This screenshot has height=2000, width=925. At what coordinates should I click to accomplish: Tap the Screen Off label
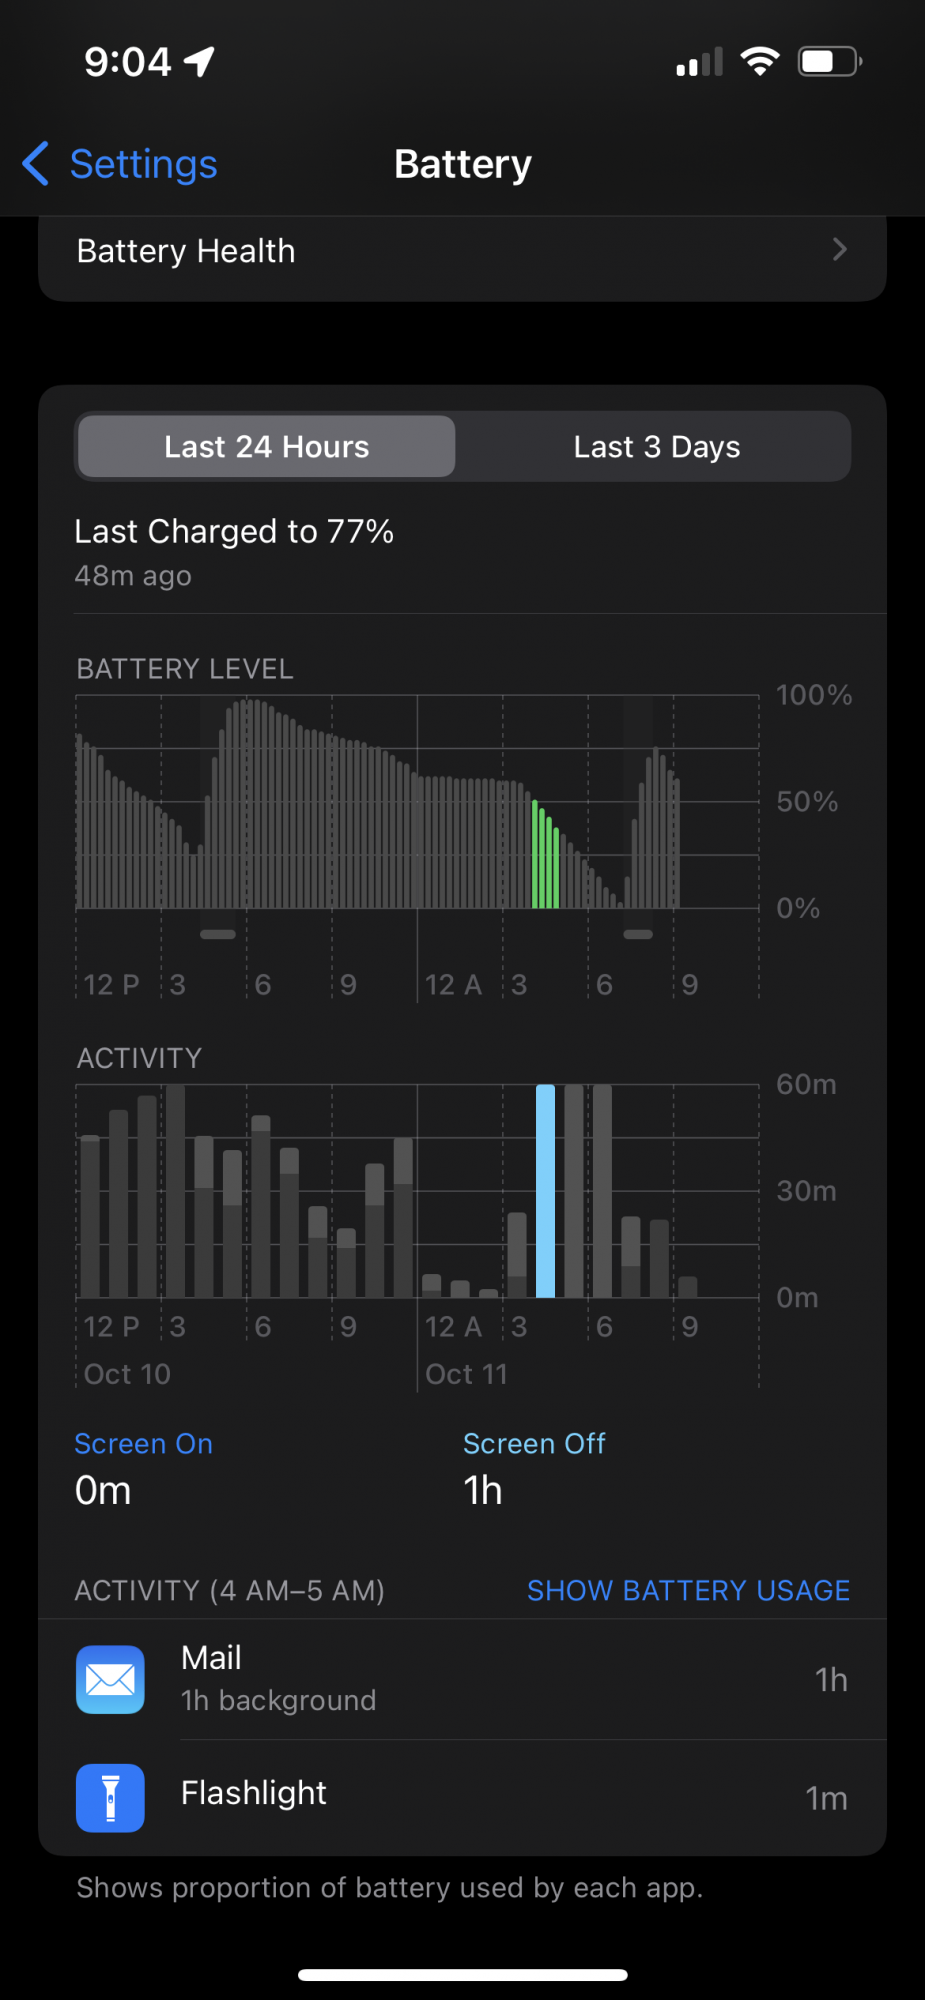(x=534, y=1444)
